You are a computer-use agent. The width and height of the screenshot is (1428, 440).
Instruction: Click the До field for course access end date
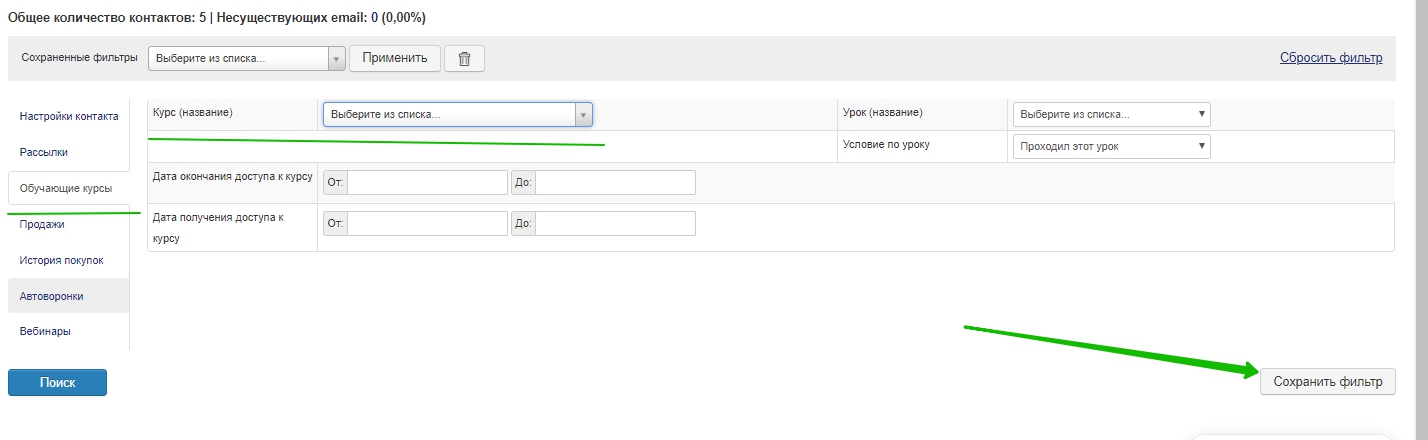(x=615, y=183)
